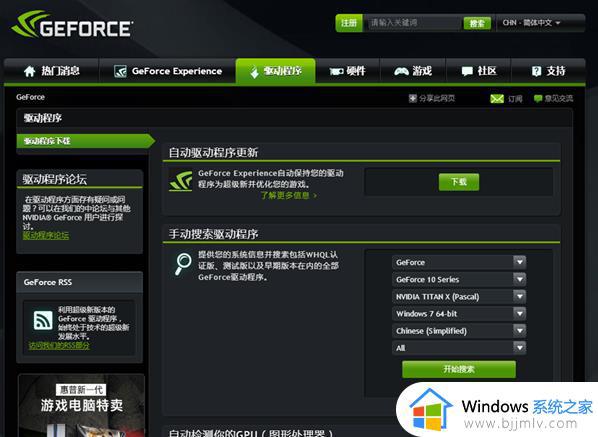
Task: Open the 支持 tab
Action: (x=548, y=71)
